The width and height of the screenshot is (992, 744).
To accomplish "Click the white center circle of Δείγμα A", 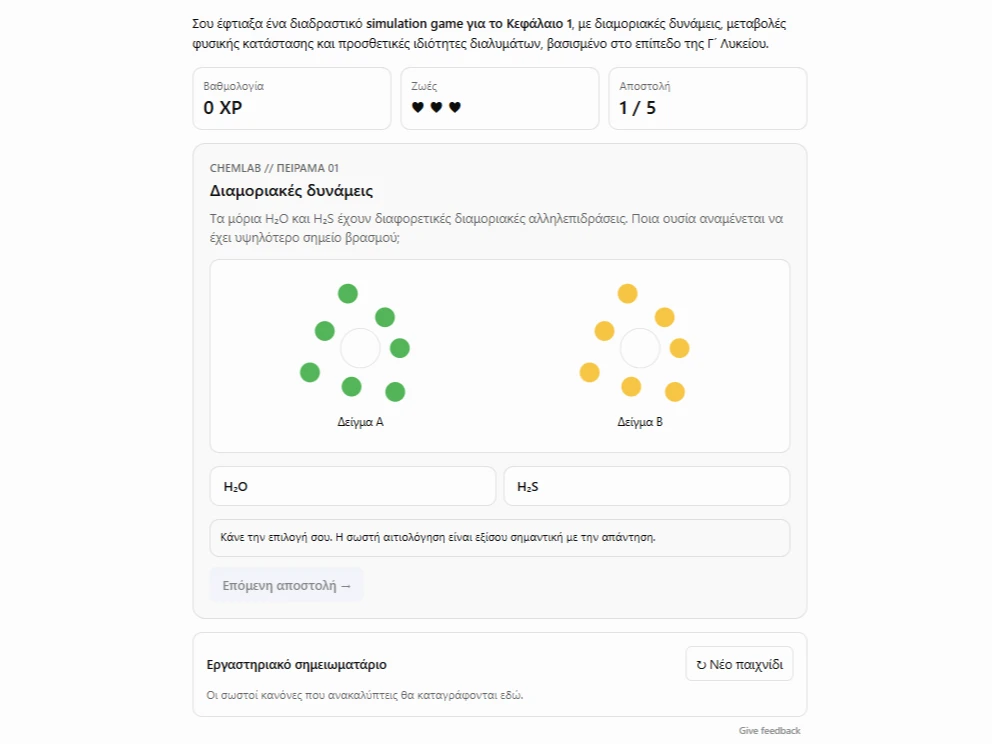I will point(360,348).
